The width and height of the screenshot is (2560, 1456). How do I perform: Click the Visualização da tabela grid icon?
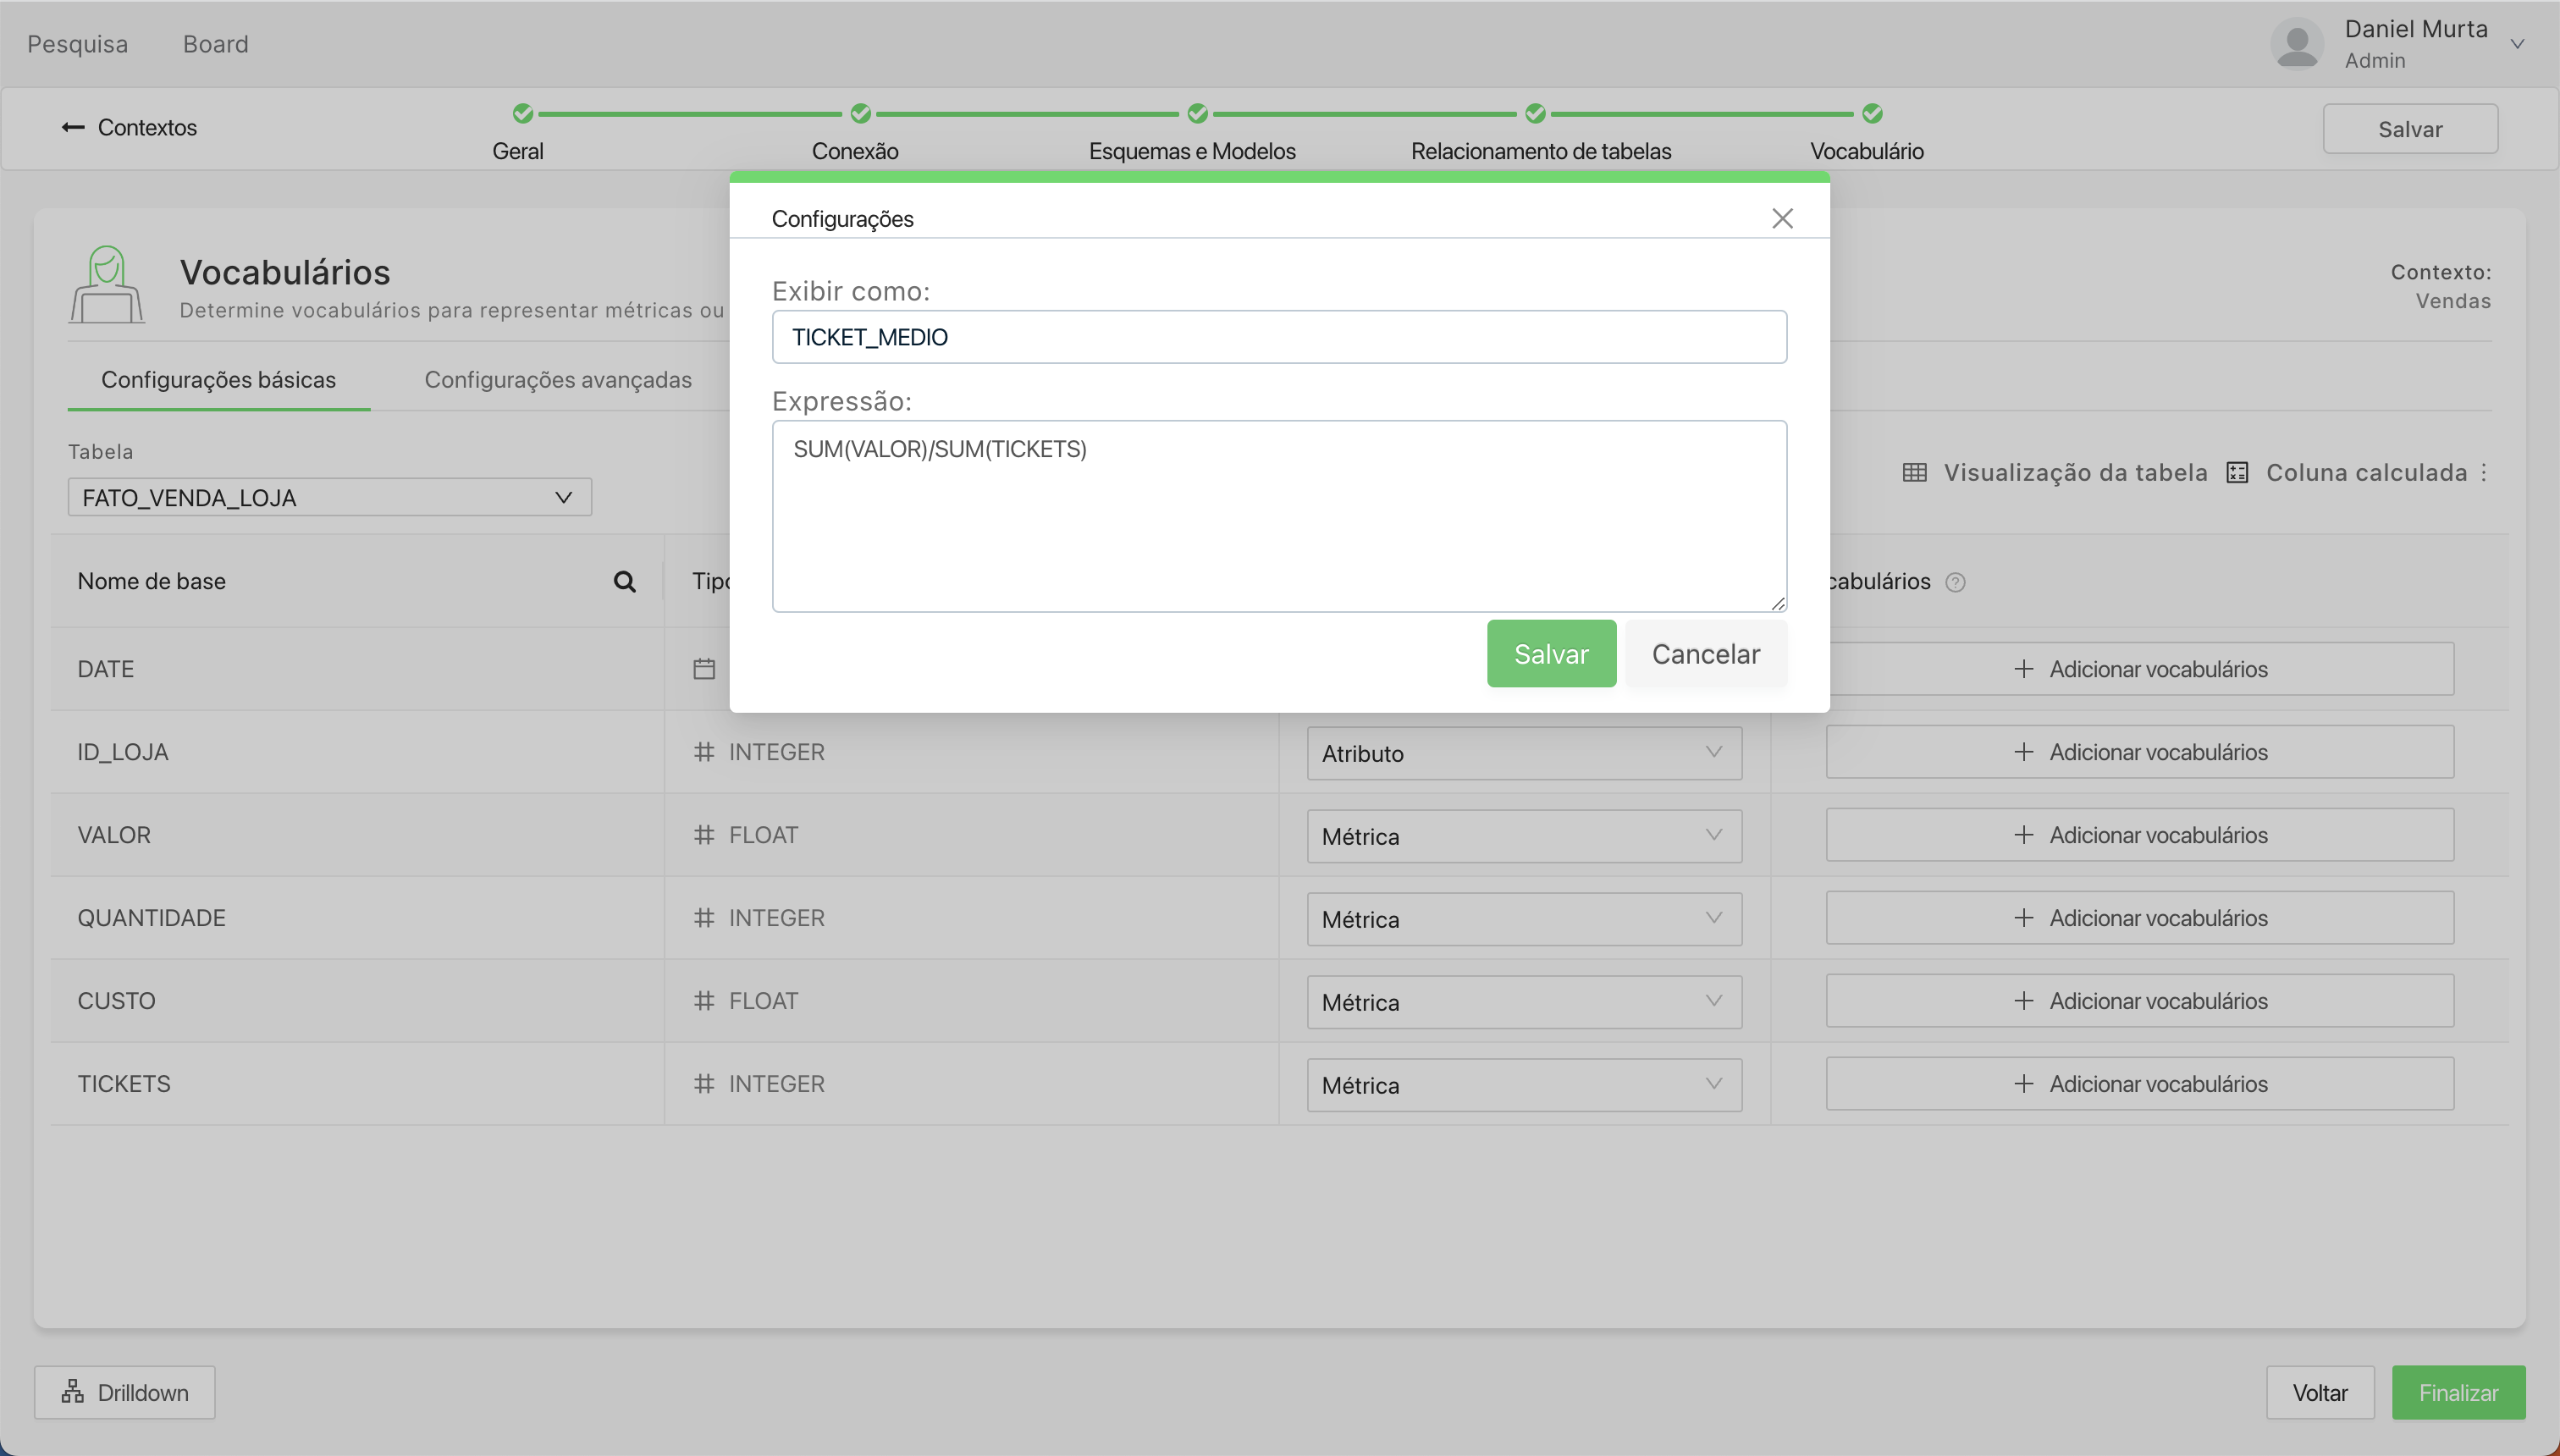click(x=1914, y=473)
